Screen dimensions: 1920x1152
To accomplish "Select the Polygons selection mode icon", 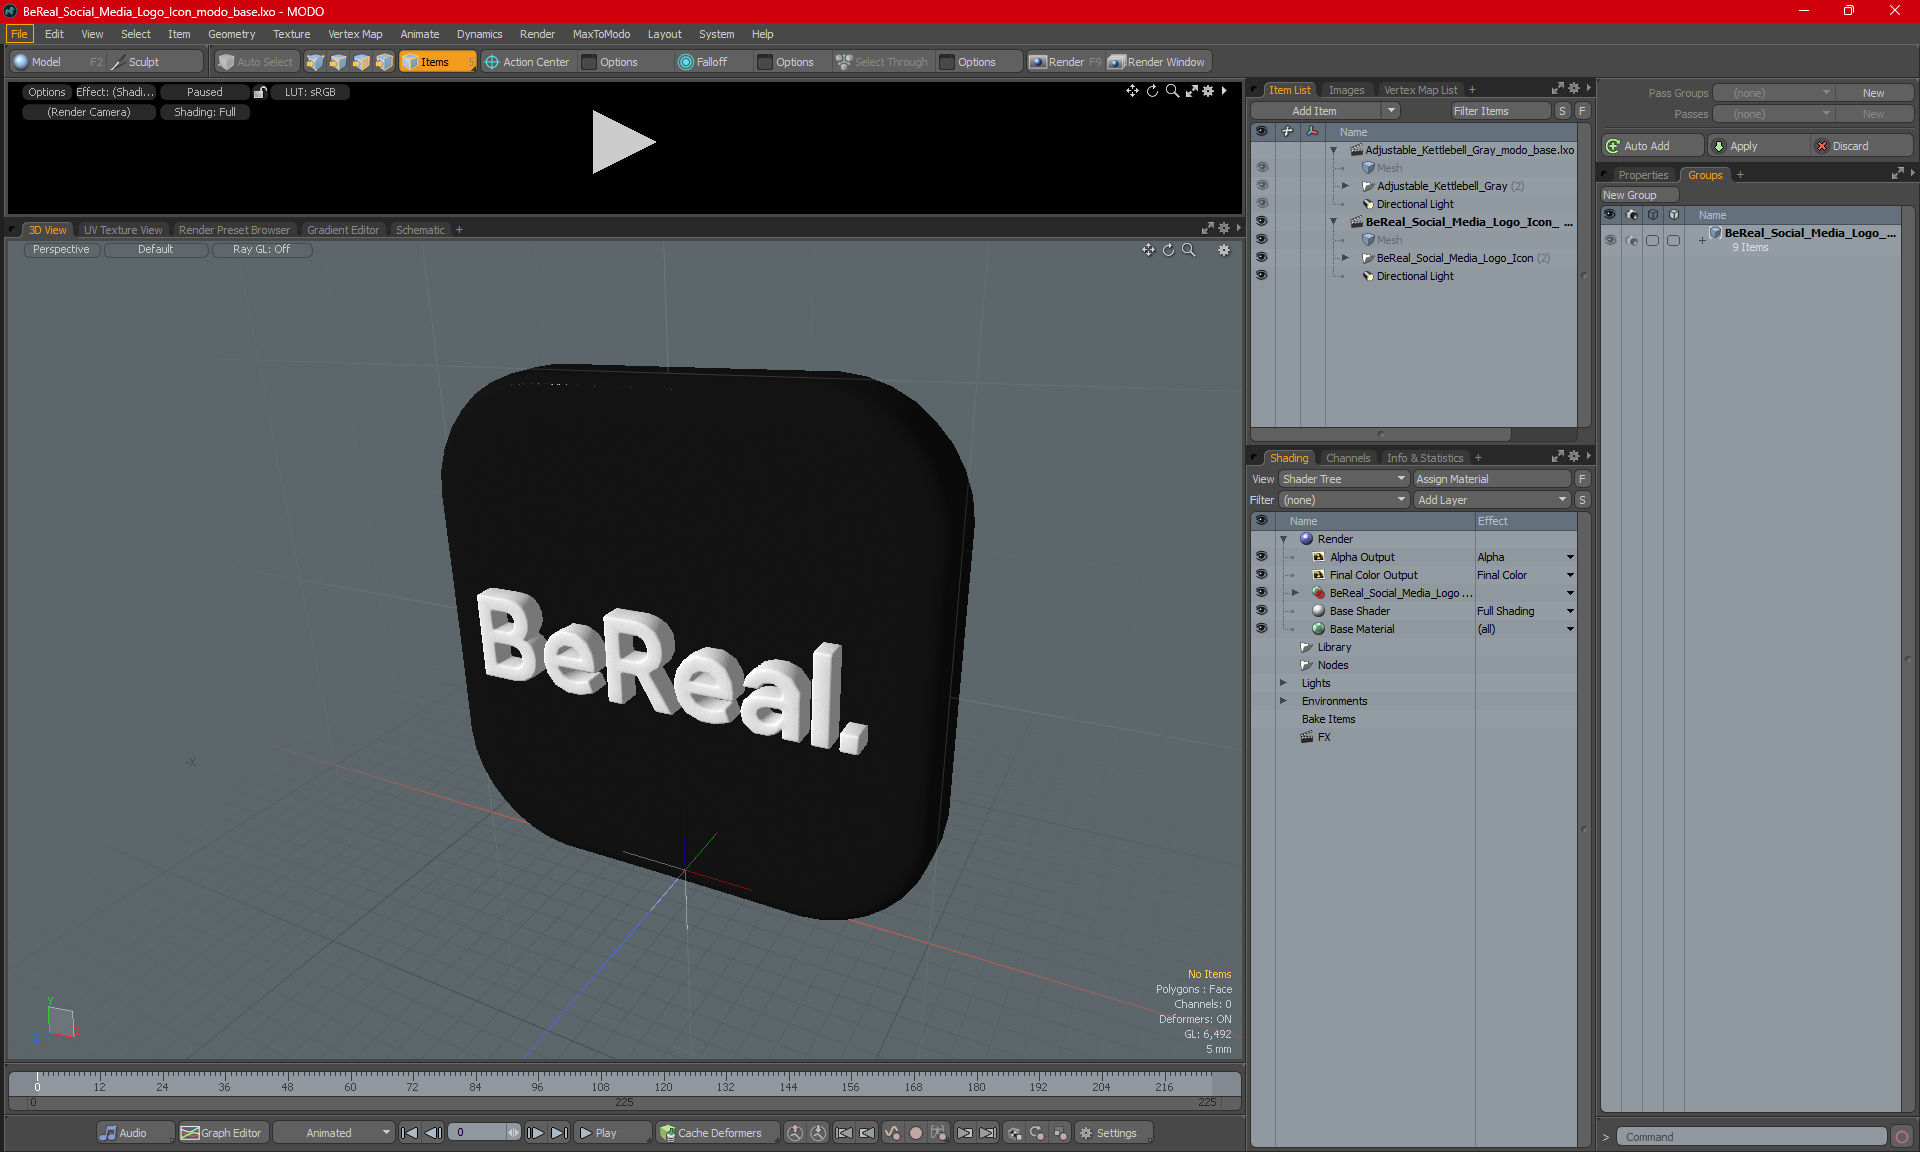I will [361, 62].
